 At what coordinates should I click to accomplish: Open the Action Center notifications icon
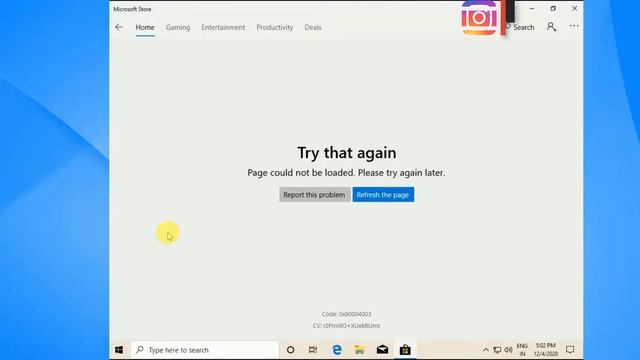tap(570, 350)
